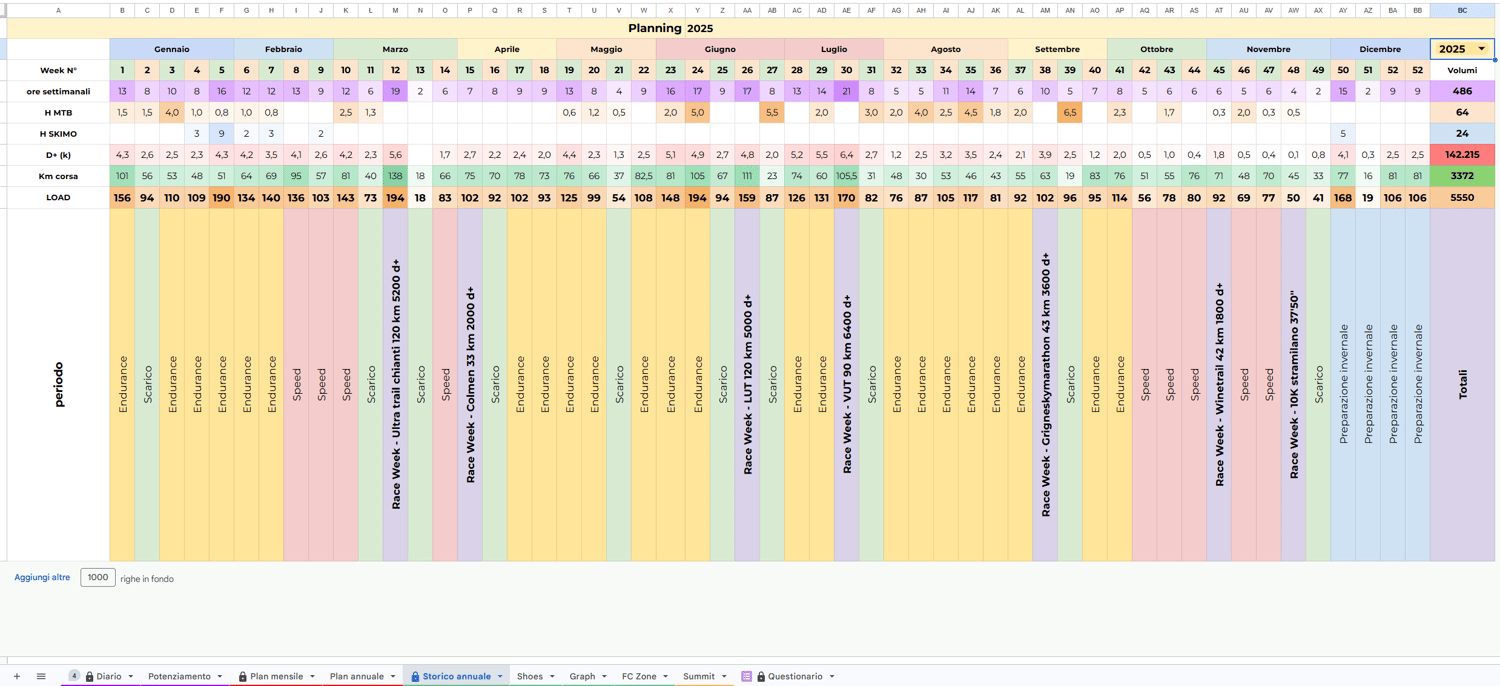Click the lock icon on Plan mensile tab
Image resolution: width=1500 pixels, height=686 pixels.
(x=243, y=677)
